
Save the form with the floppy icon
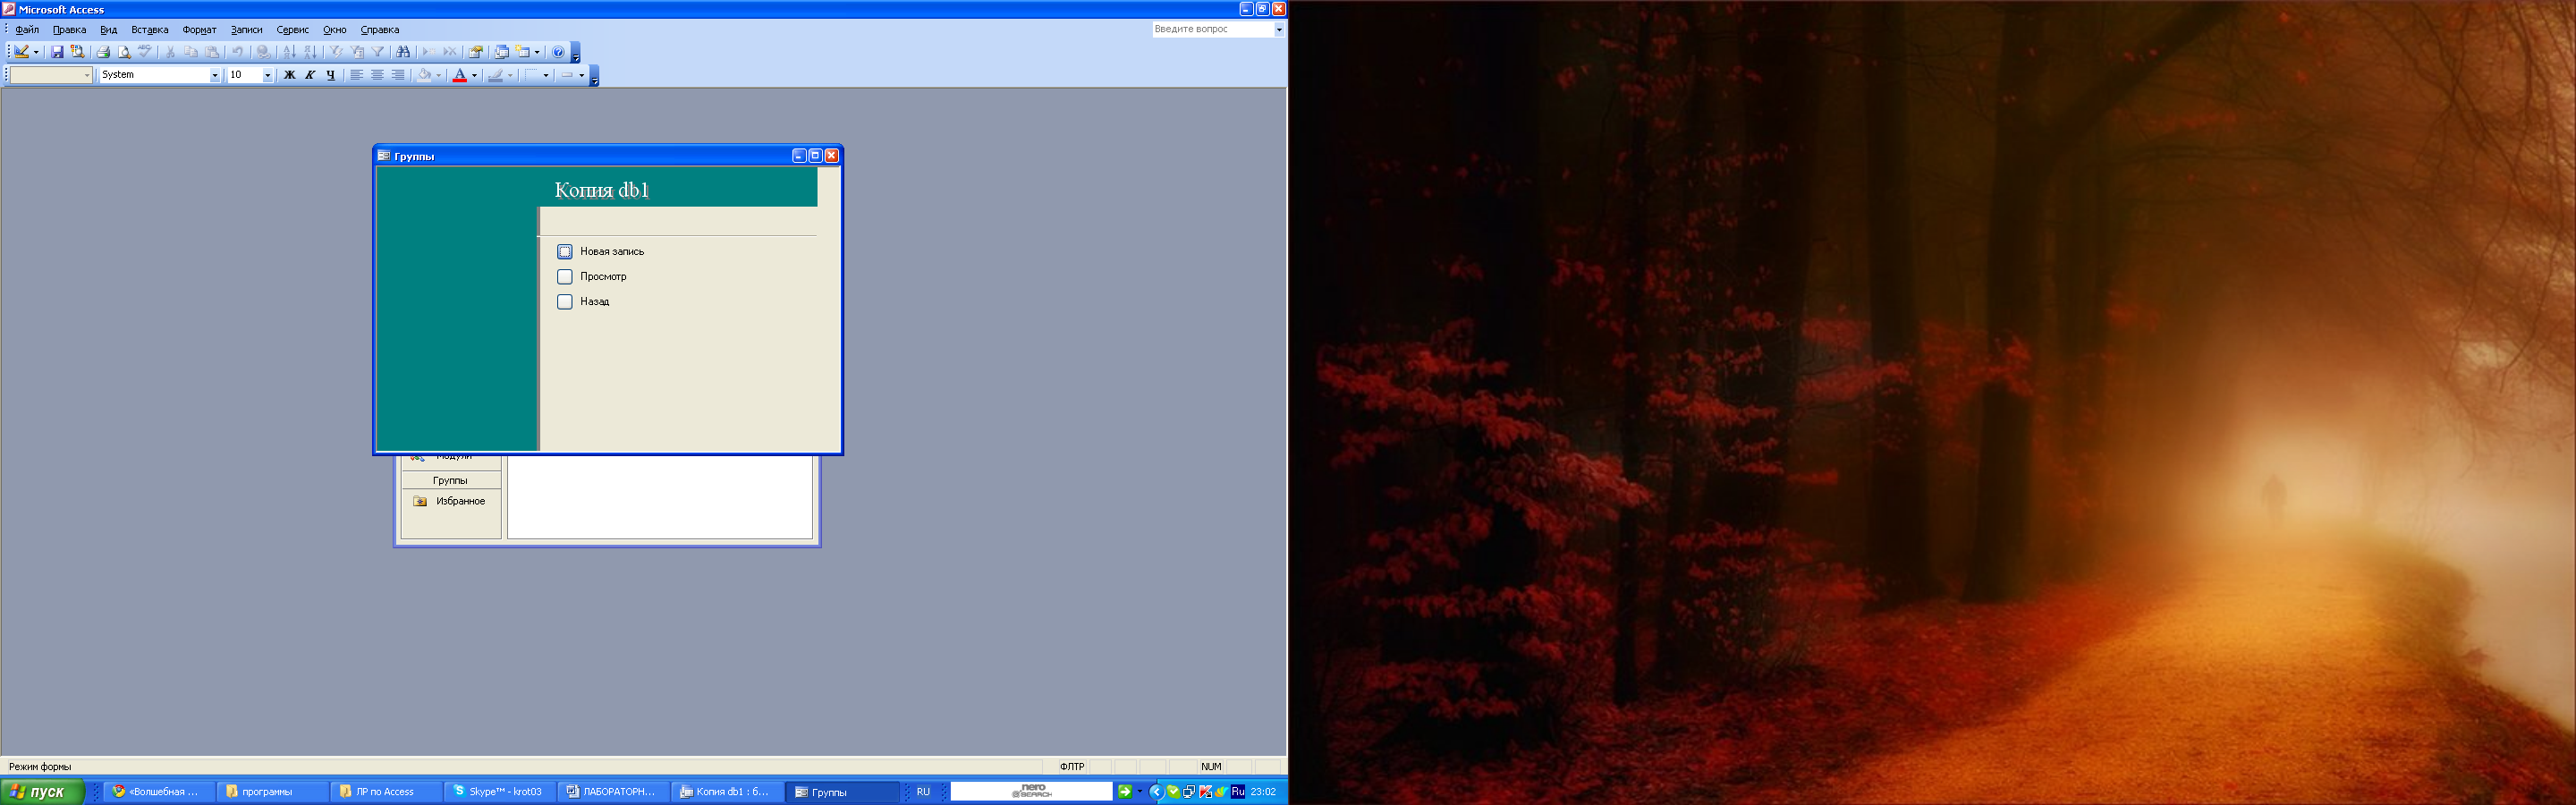coord(57,52)
